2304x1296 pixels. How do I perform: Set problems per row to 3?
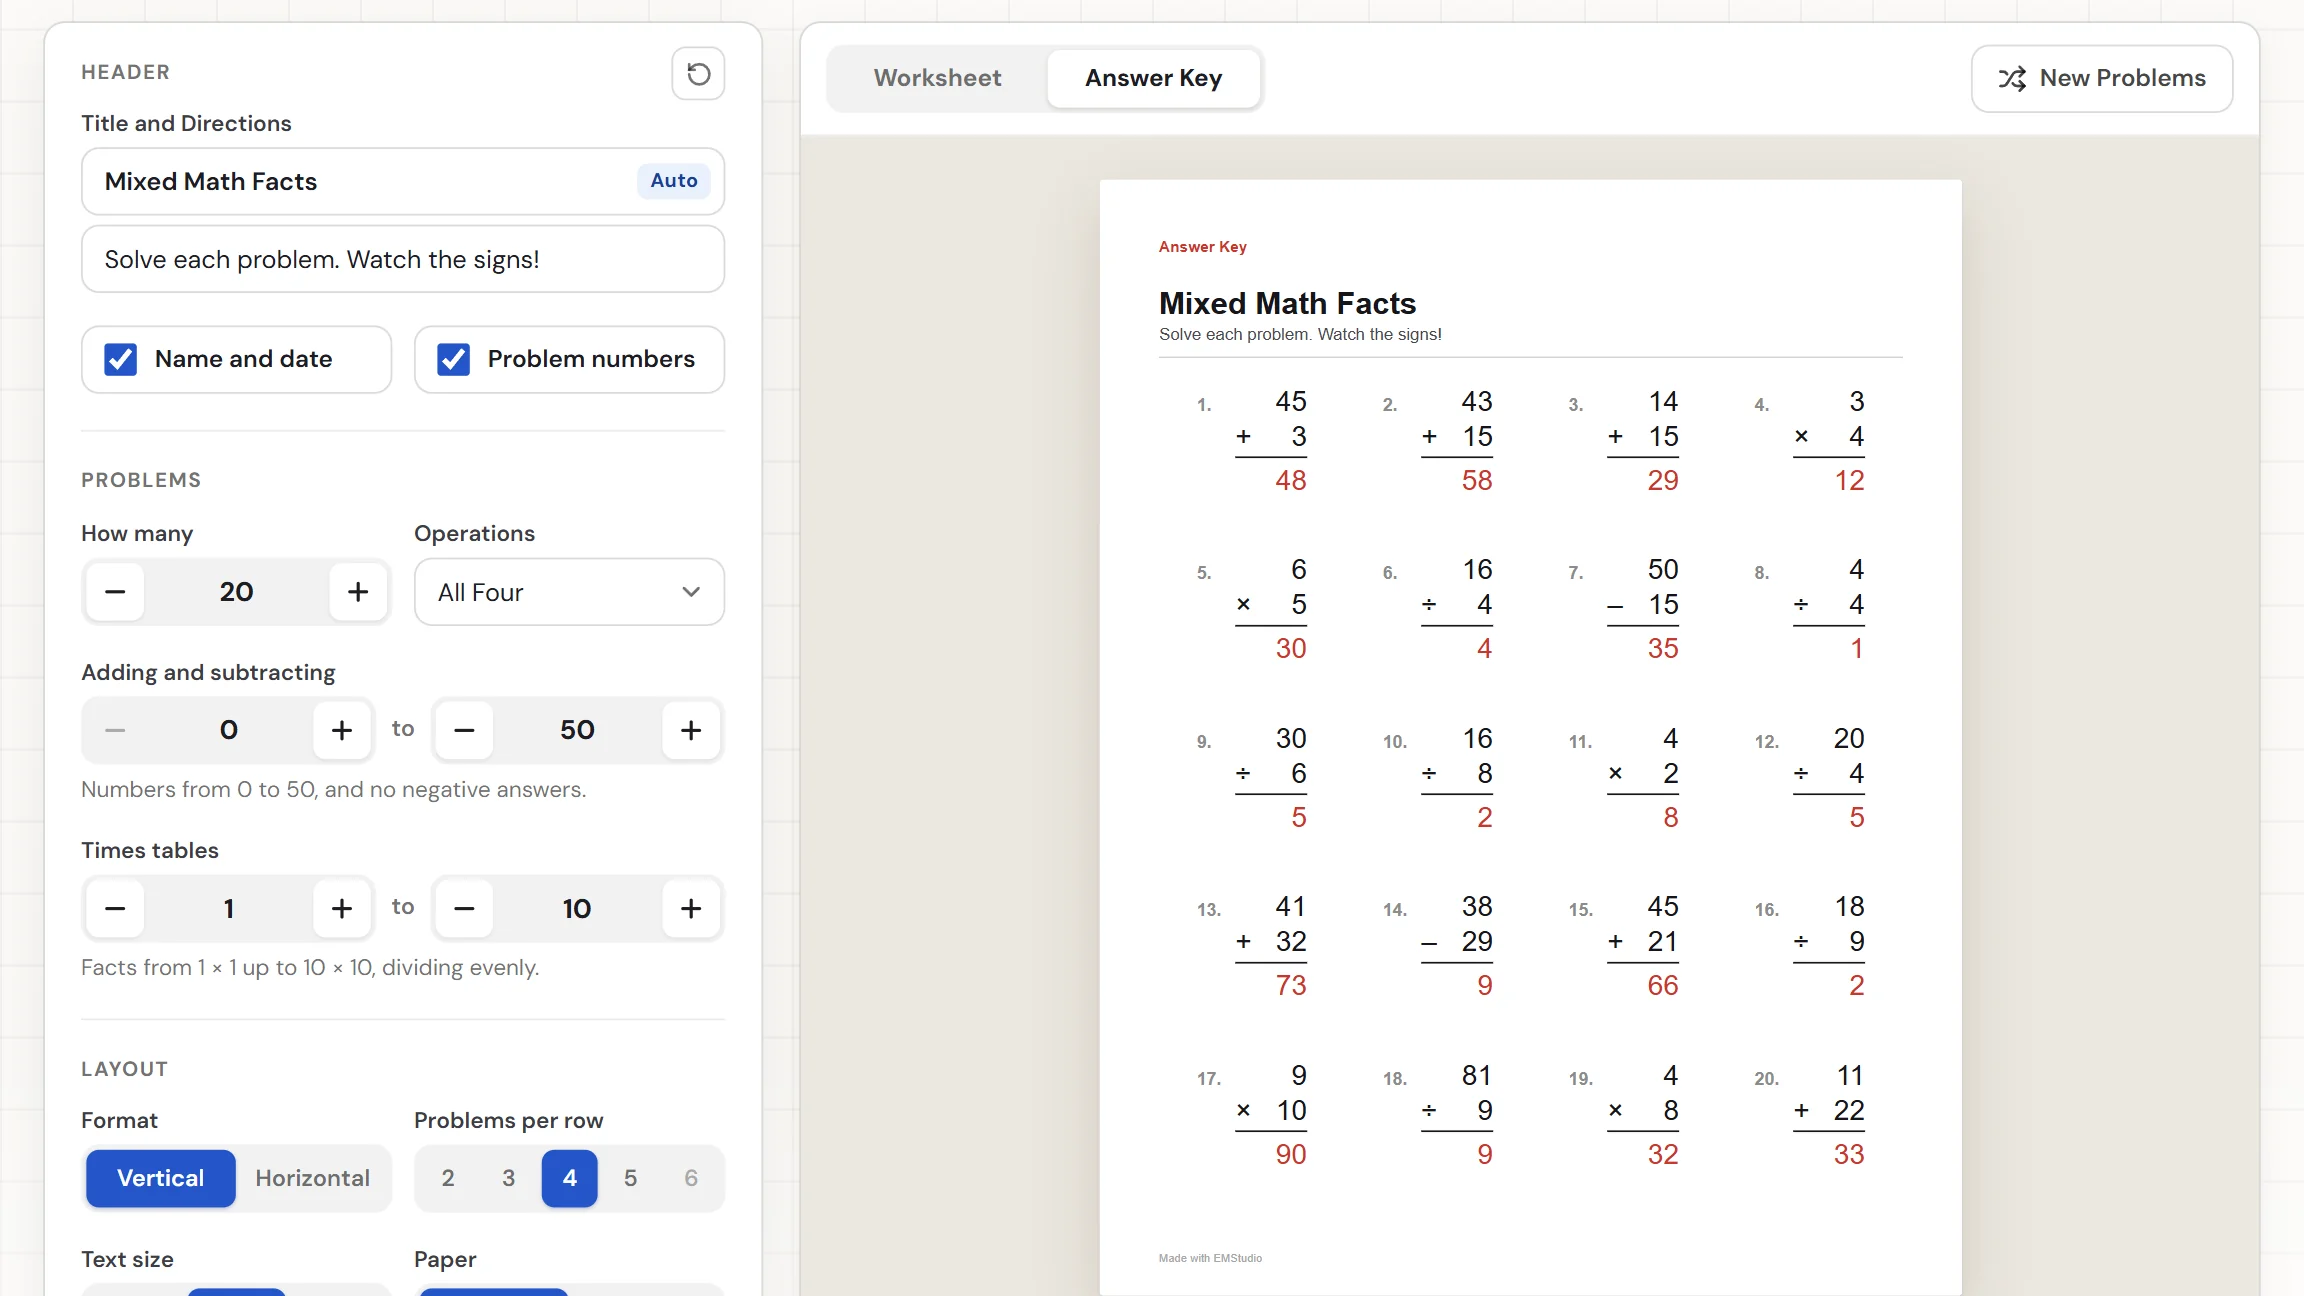509,1178
